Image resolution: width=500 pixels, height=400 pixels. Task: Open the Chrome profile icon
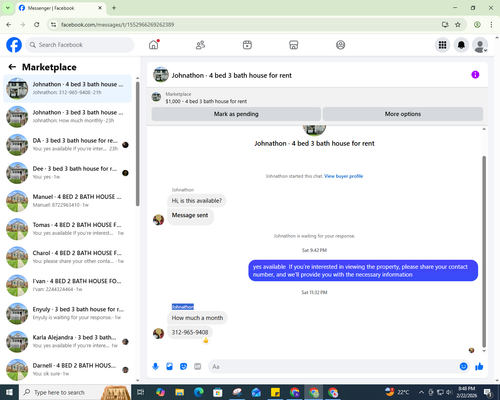[x=477, y=24]
